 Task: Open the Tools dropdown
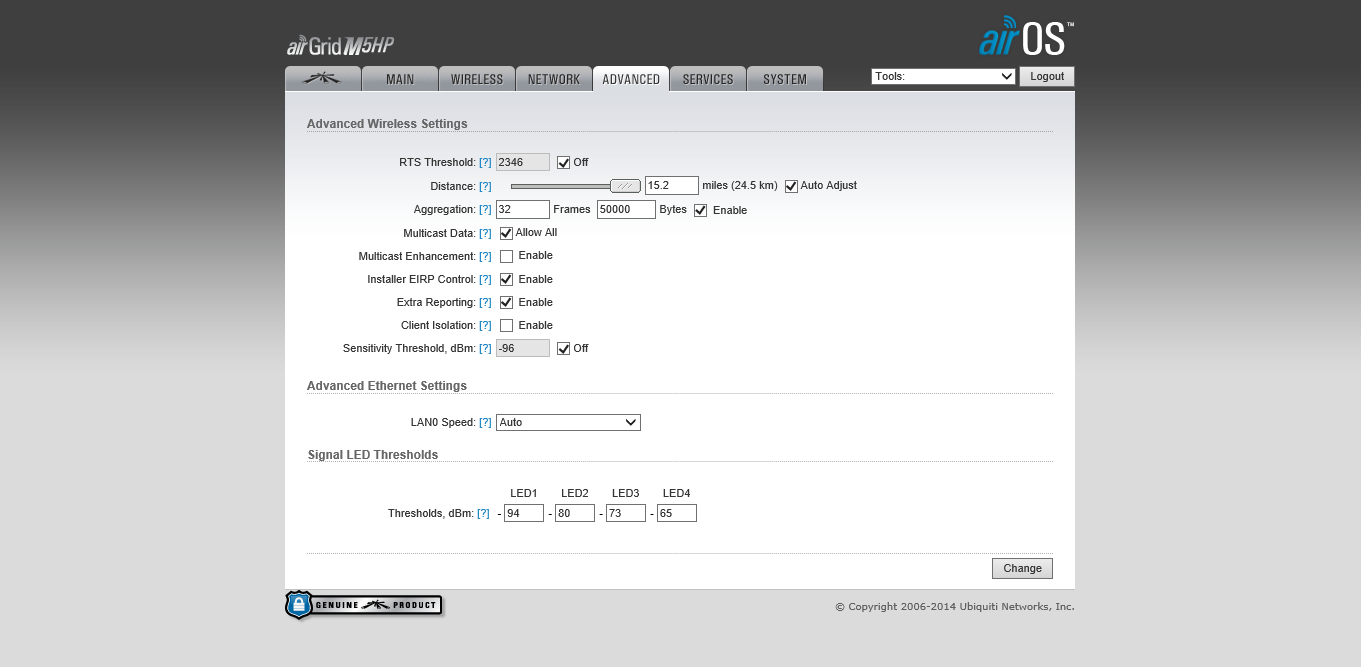[x=943, y=76]
